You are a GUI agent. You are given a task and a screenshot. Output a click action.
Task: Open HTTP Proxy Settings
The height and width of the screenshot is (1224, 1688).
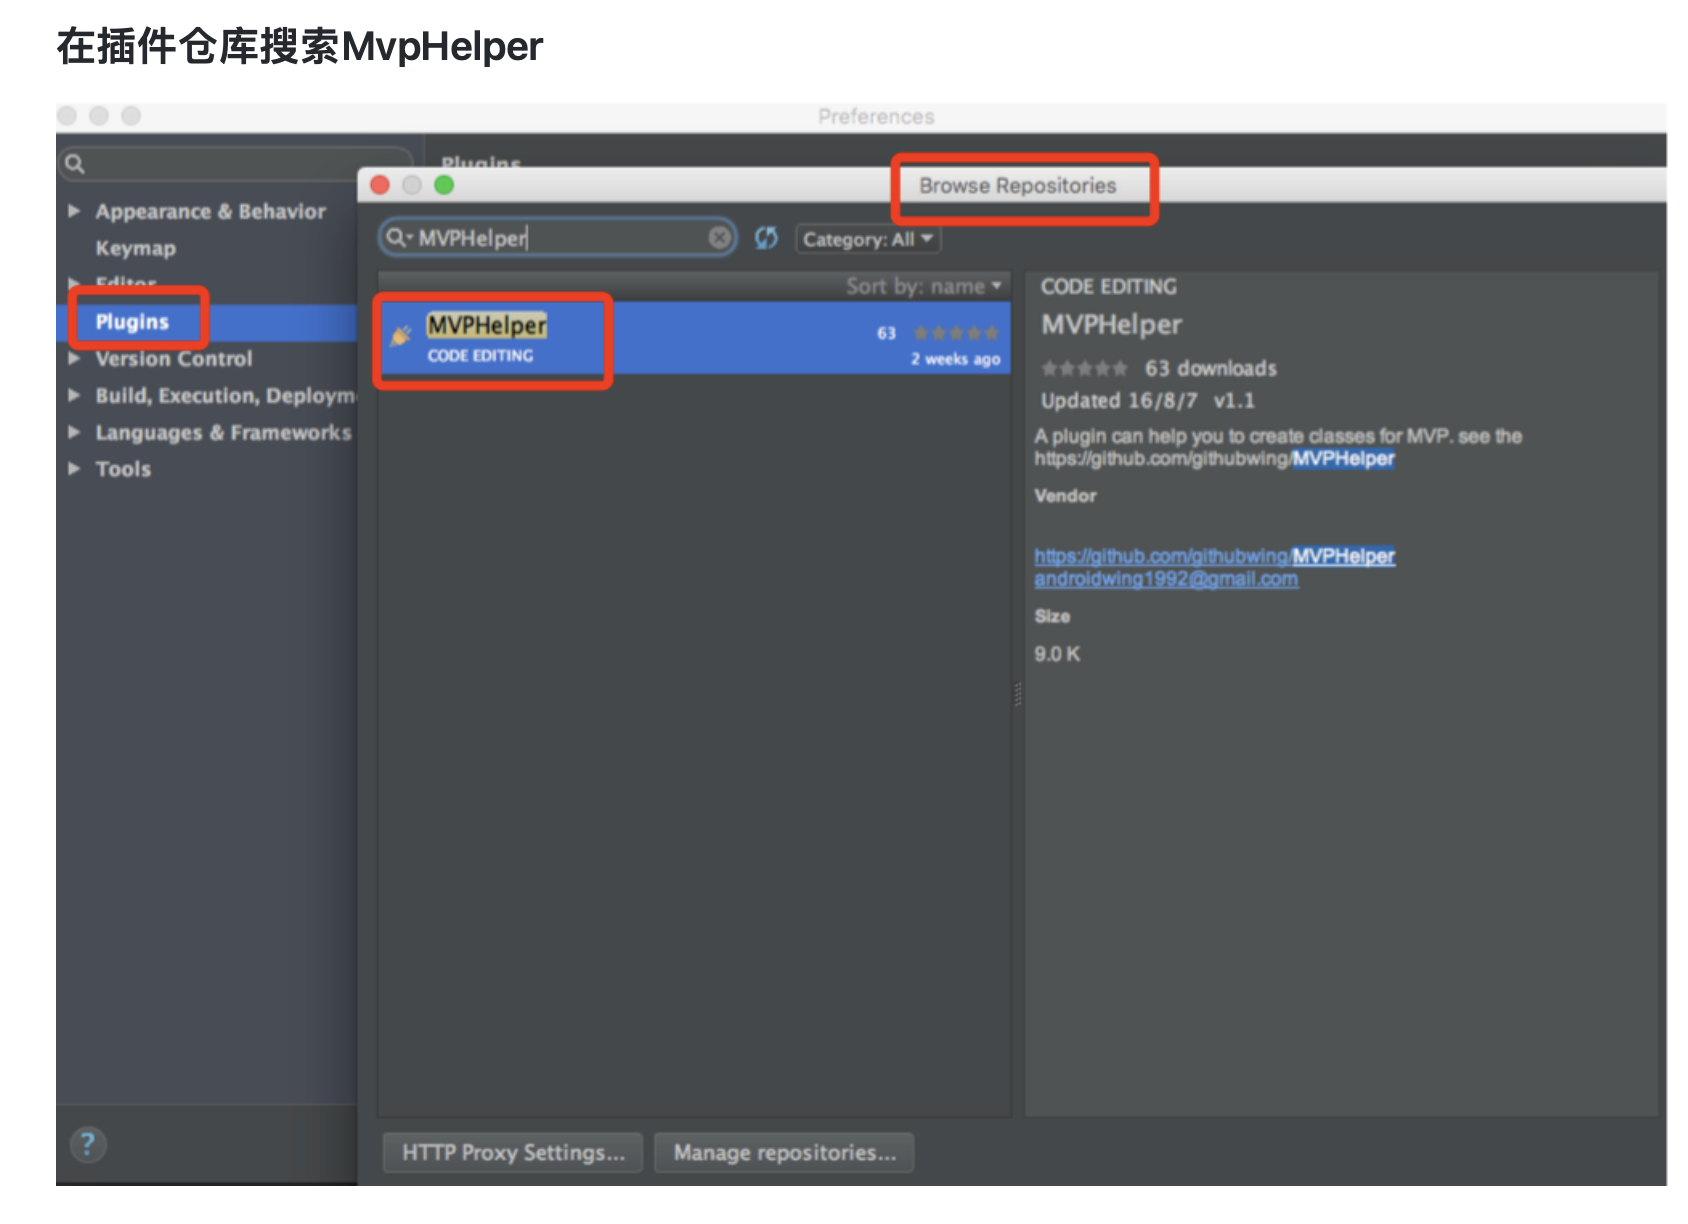pos(511,1152)
